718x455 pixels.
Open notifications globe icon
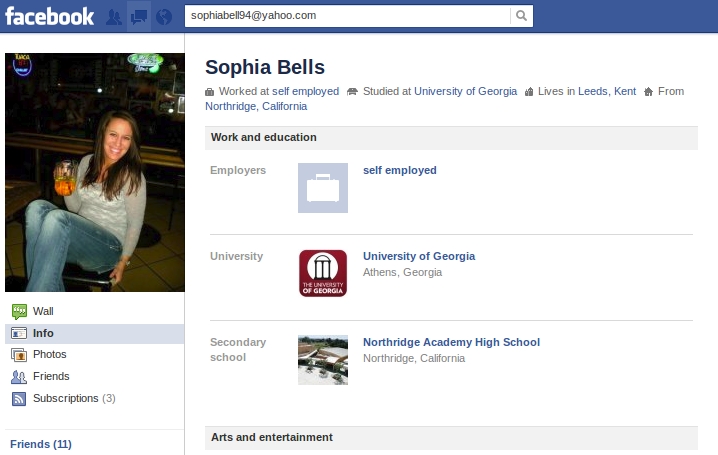pyautogui.click(x=163, y=17)
